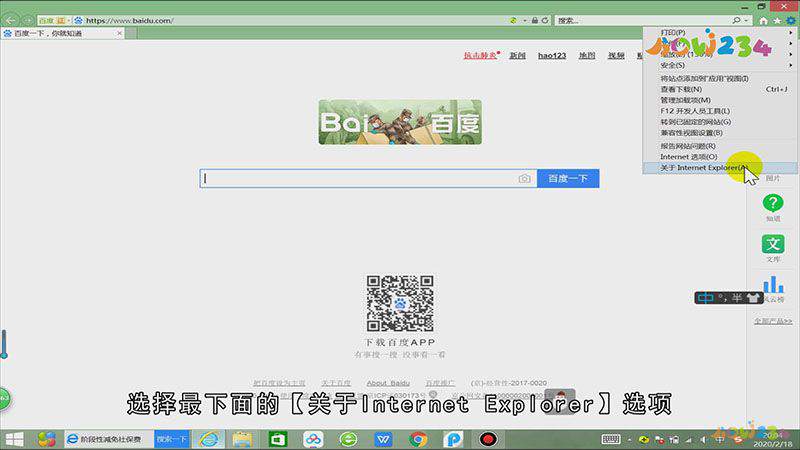Image resolution: width=800 pixels, height=450 pixels.
Task: Click the blue bar chart 风云榜 icon
Action: pyautogui.click(x=773, y=285)
